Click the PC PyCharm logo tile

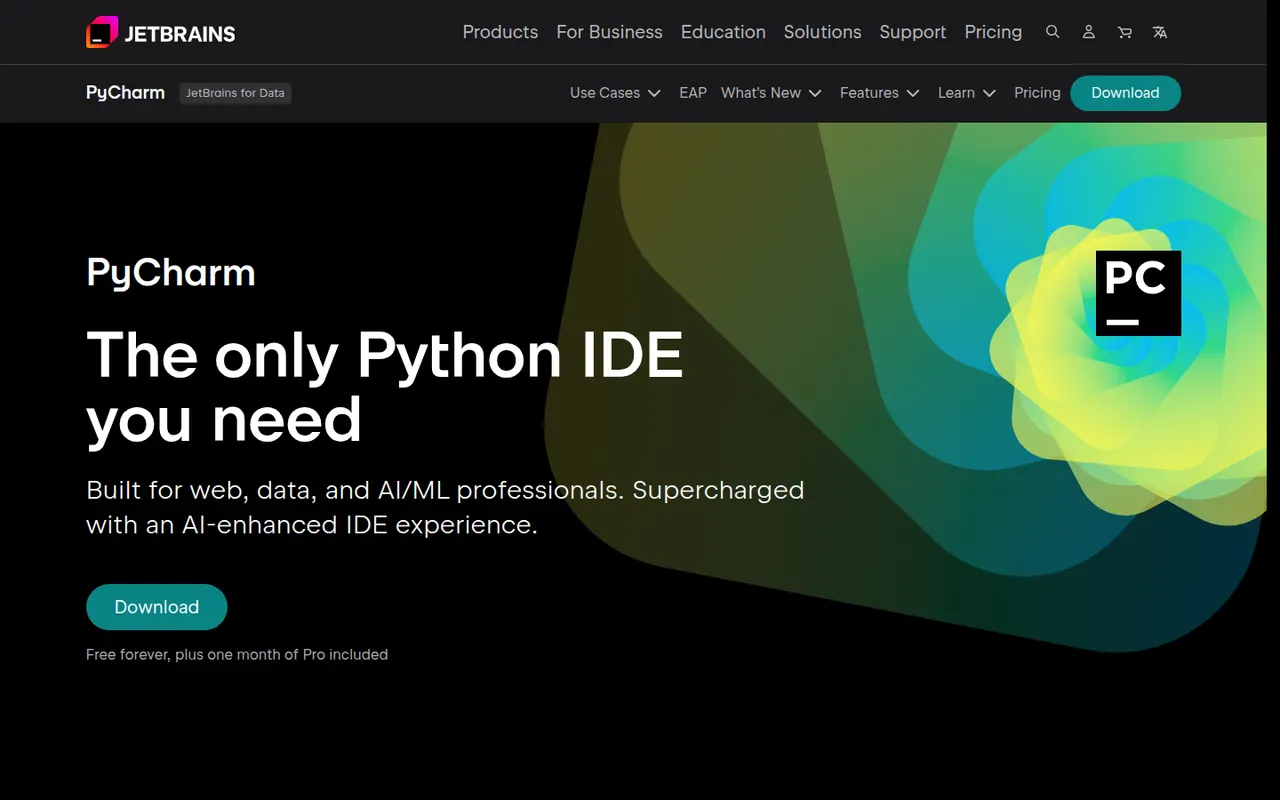pyautogui.click(x=1138, y=293)
